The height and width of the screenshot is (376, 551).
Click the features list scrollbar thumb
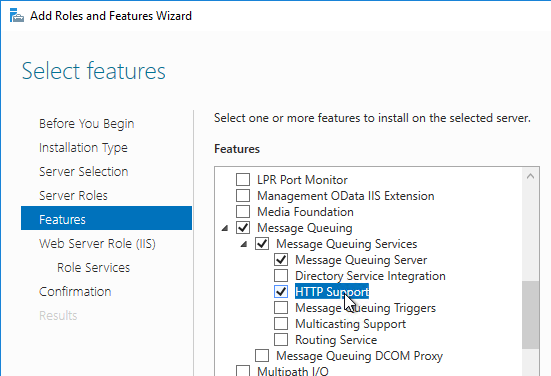click(x=531, y=315)
